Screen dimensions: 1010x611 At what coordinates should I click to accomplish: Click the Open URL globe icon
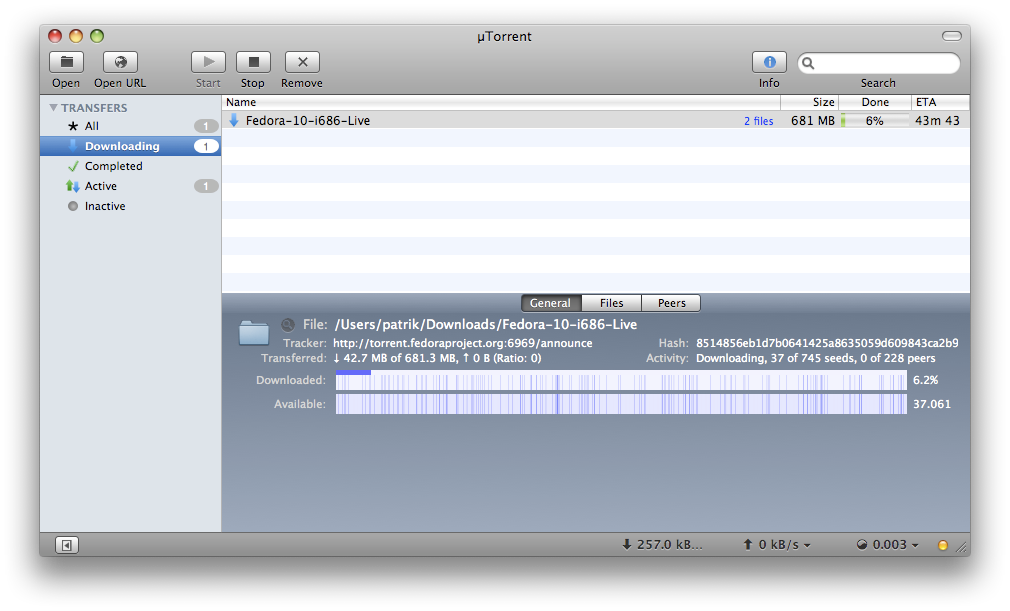pos(120,62)
